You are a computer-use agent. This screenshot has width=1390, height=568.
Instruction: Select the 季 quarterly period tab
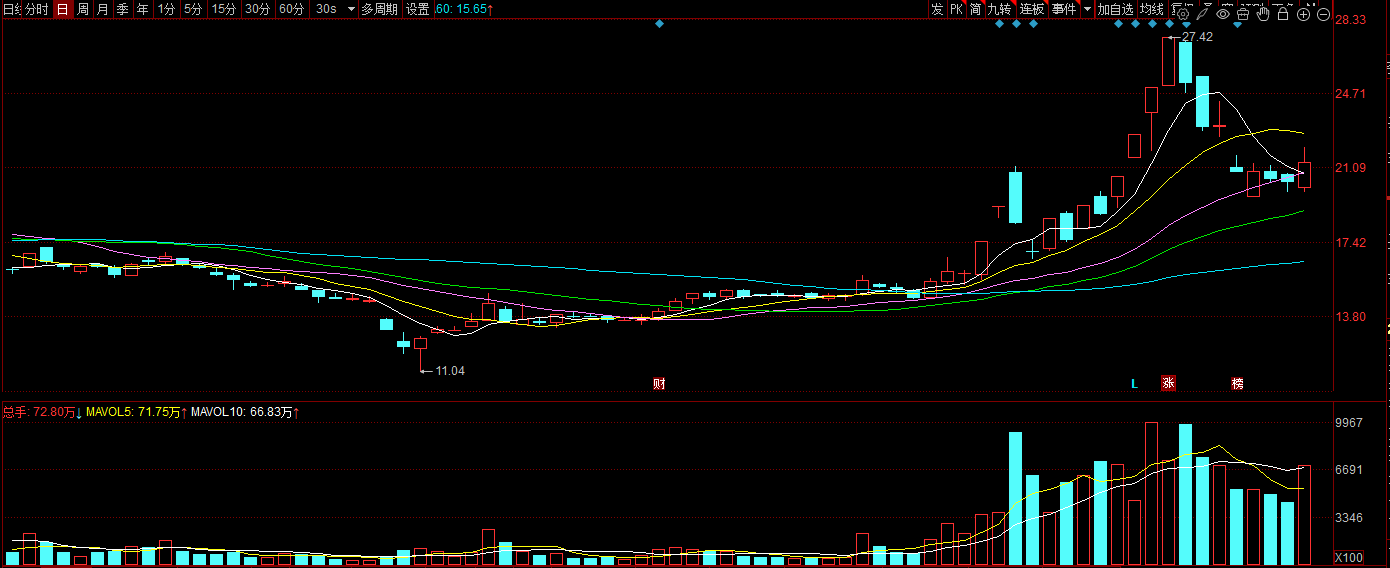tap(122, 9)
